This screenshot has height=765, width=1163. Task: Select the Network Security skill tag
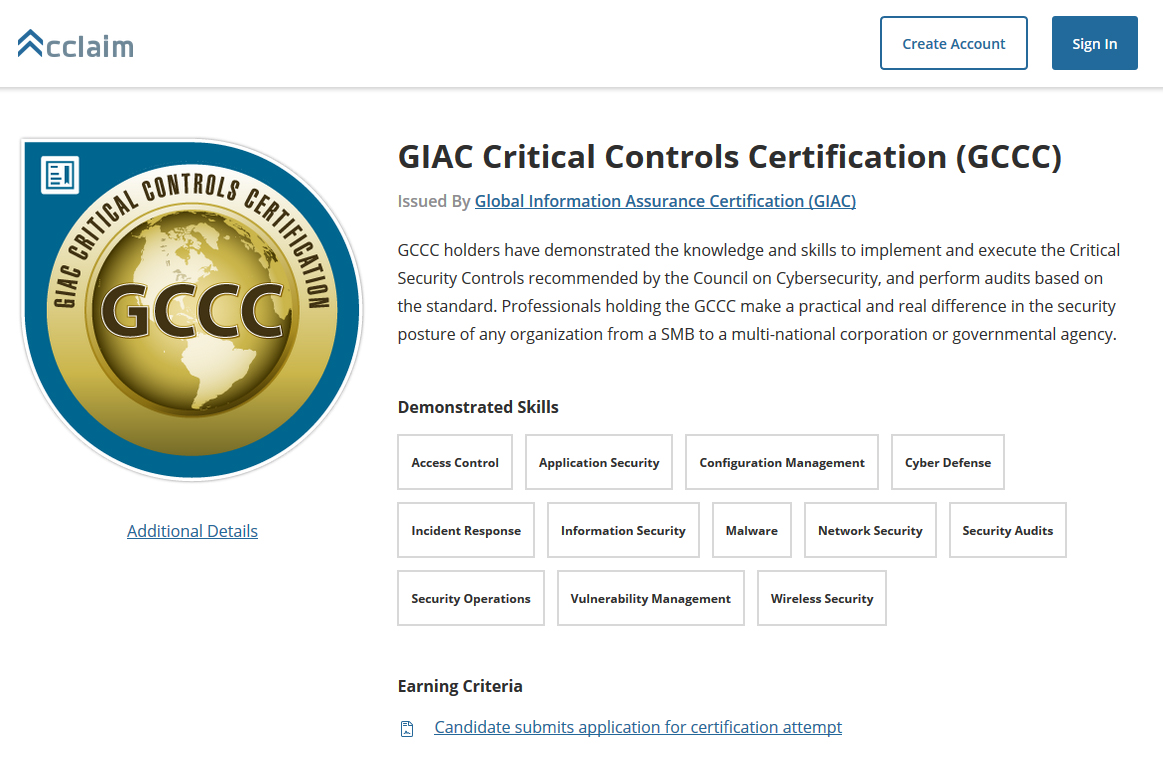pyautogui.click(x=870, y=531)
